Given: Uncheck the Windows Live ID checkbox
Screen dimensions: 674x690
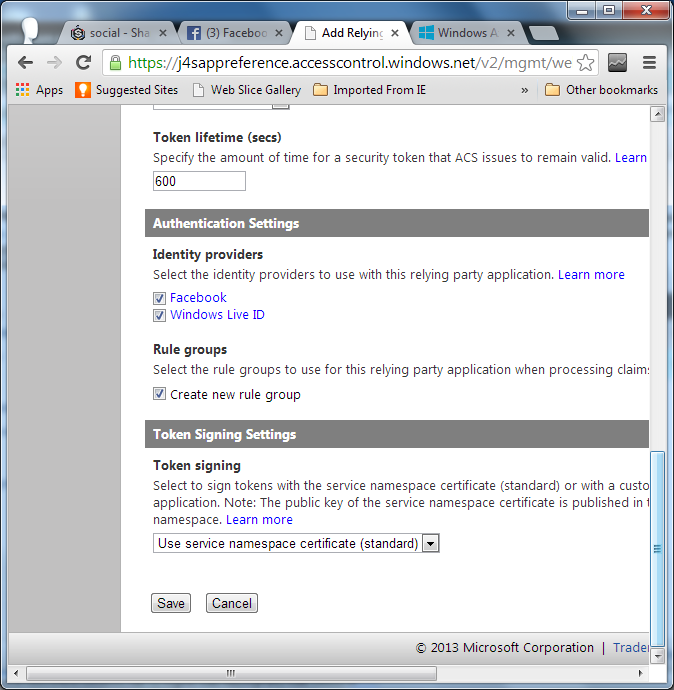Looking at the screenshot, I should click(159, 316).
